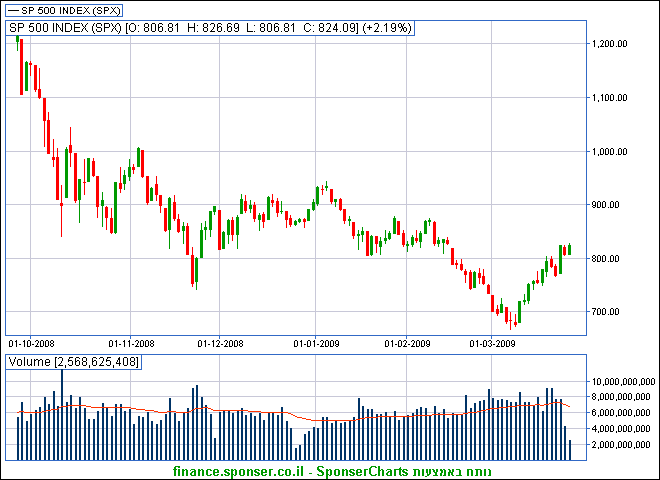Screen dimensions: 660x480
Task: Click the 1,000.00 price axis label
Action: (609, 152)
